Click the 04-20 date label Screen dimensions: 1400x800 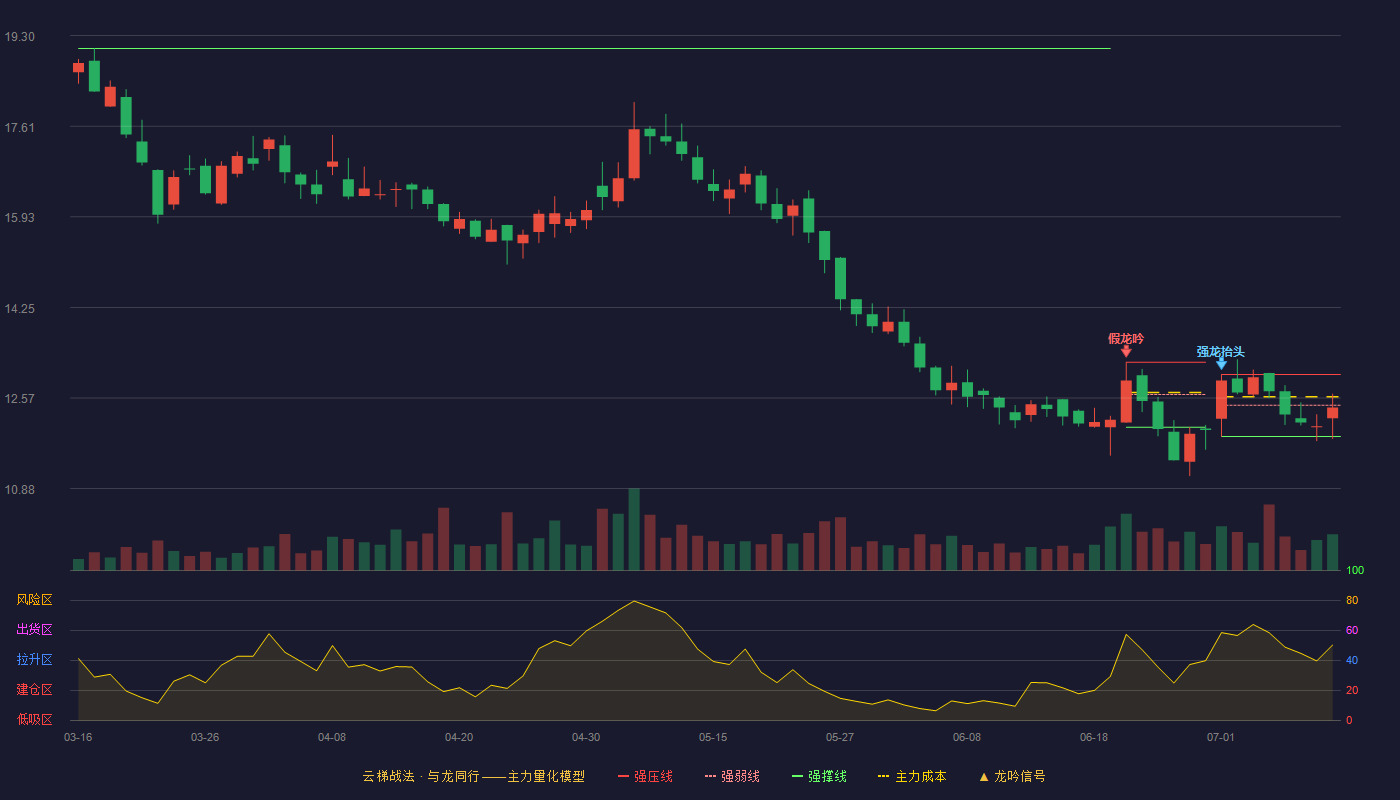click(x=459, y=737)
